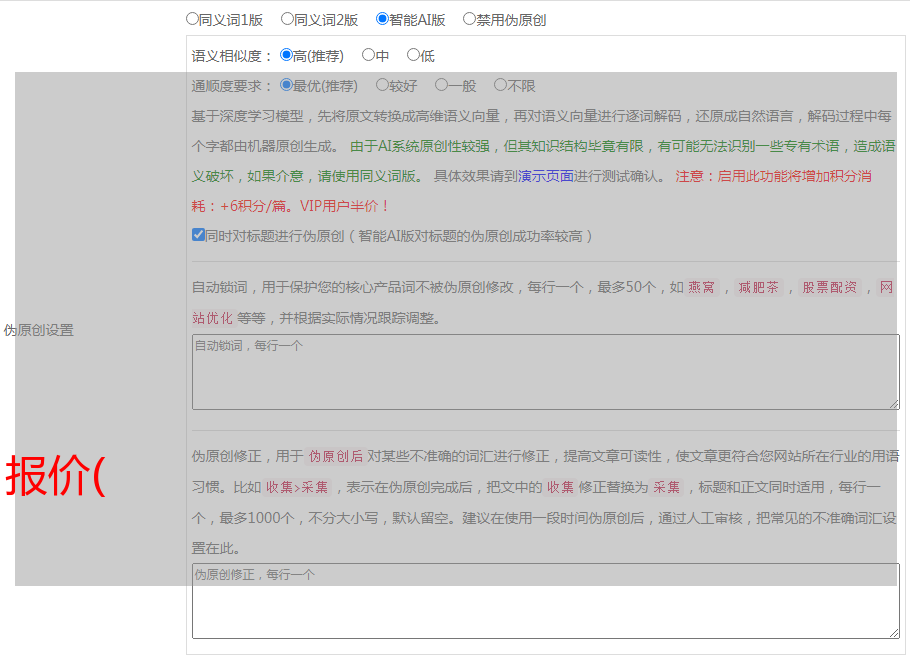Choose the 智能AI版 radio button

383,19
